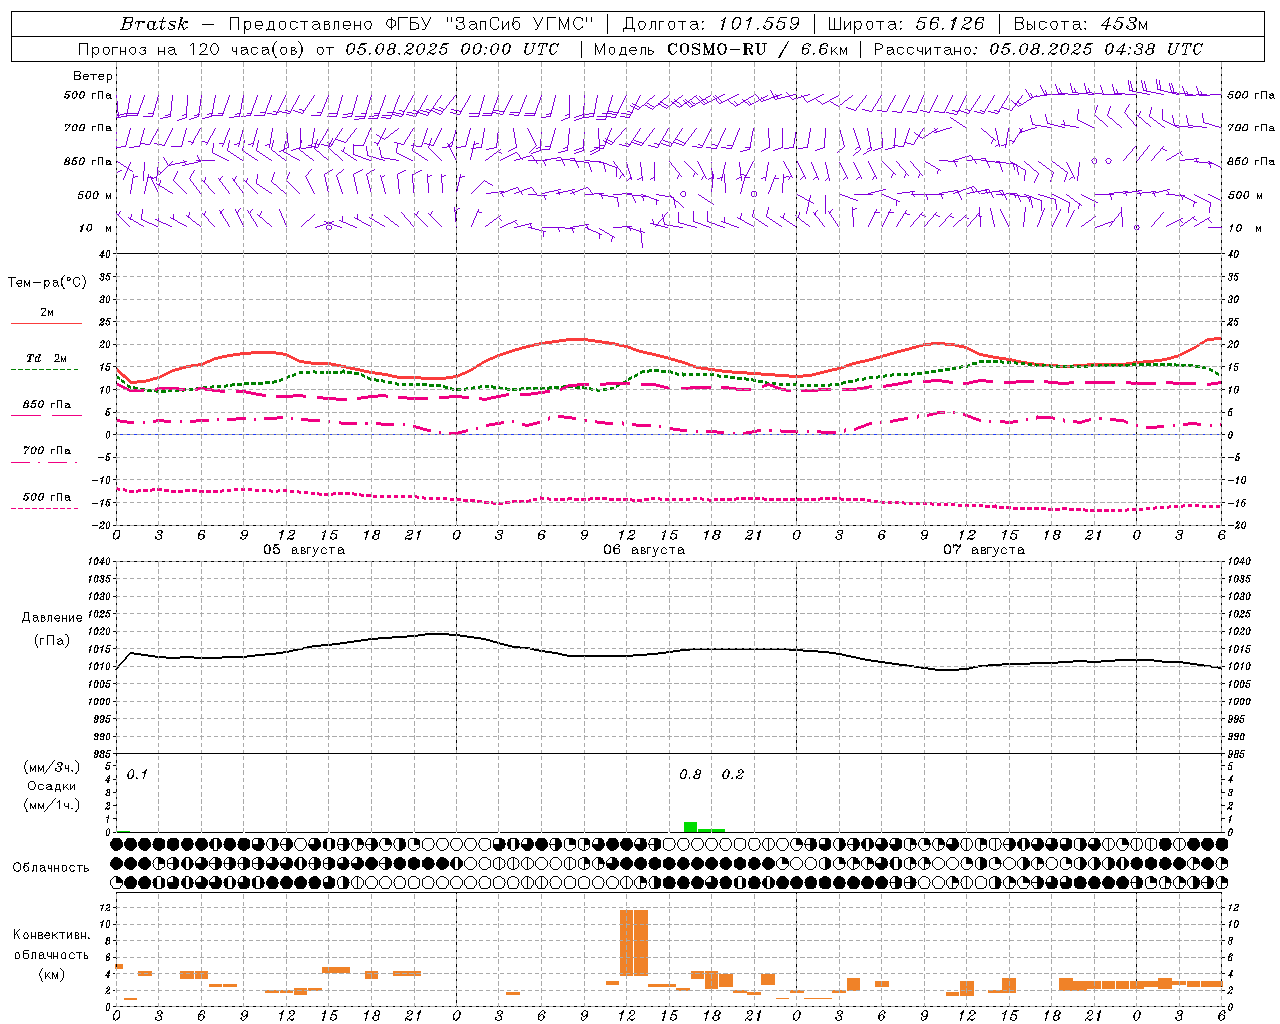Click the 'Конвективн.' convective cloud label

coord(52,935)
